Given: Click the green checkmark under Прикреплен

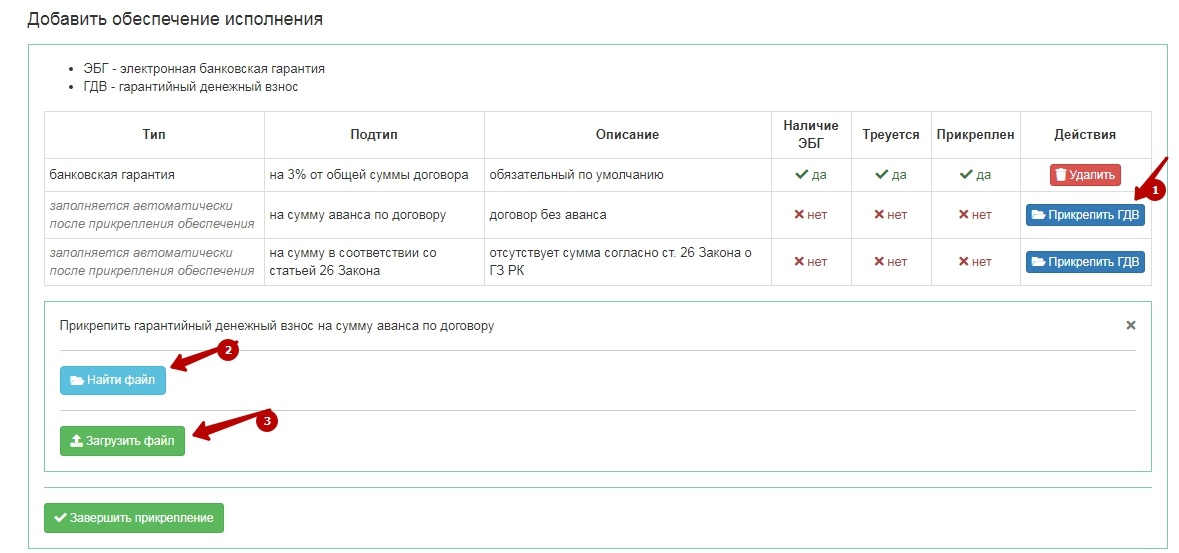Looking at the screenshot, I should [x=966, y=175].
